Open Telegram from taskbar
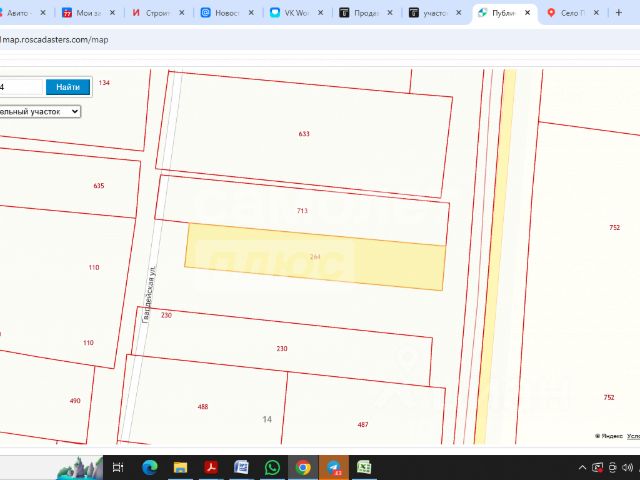The width and height of the screenshot is (640, 480). click(x=333, y=467)
